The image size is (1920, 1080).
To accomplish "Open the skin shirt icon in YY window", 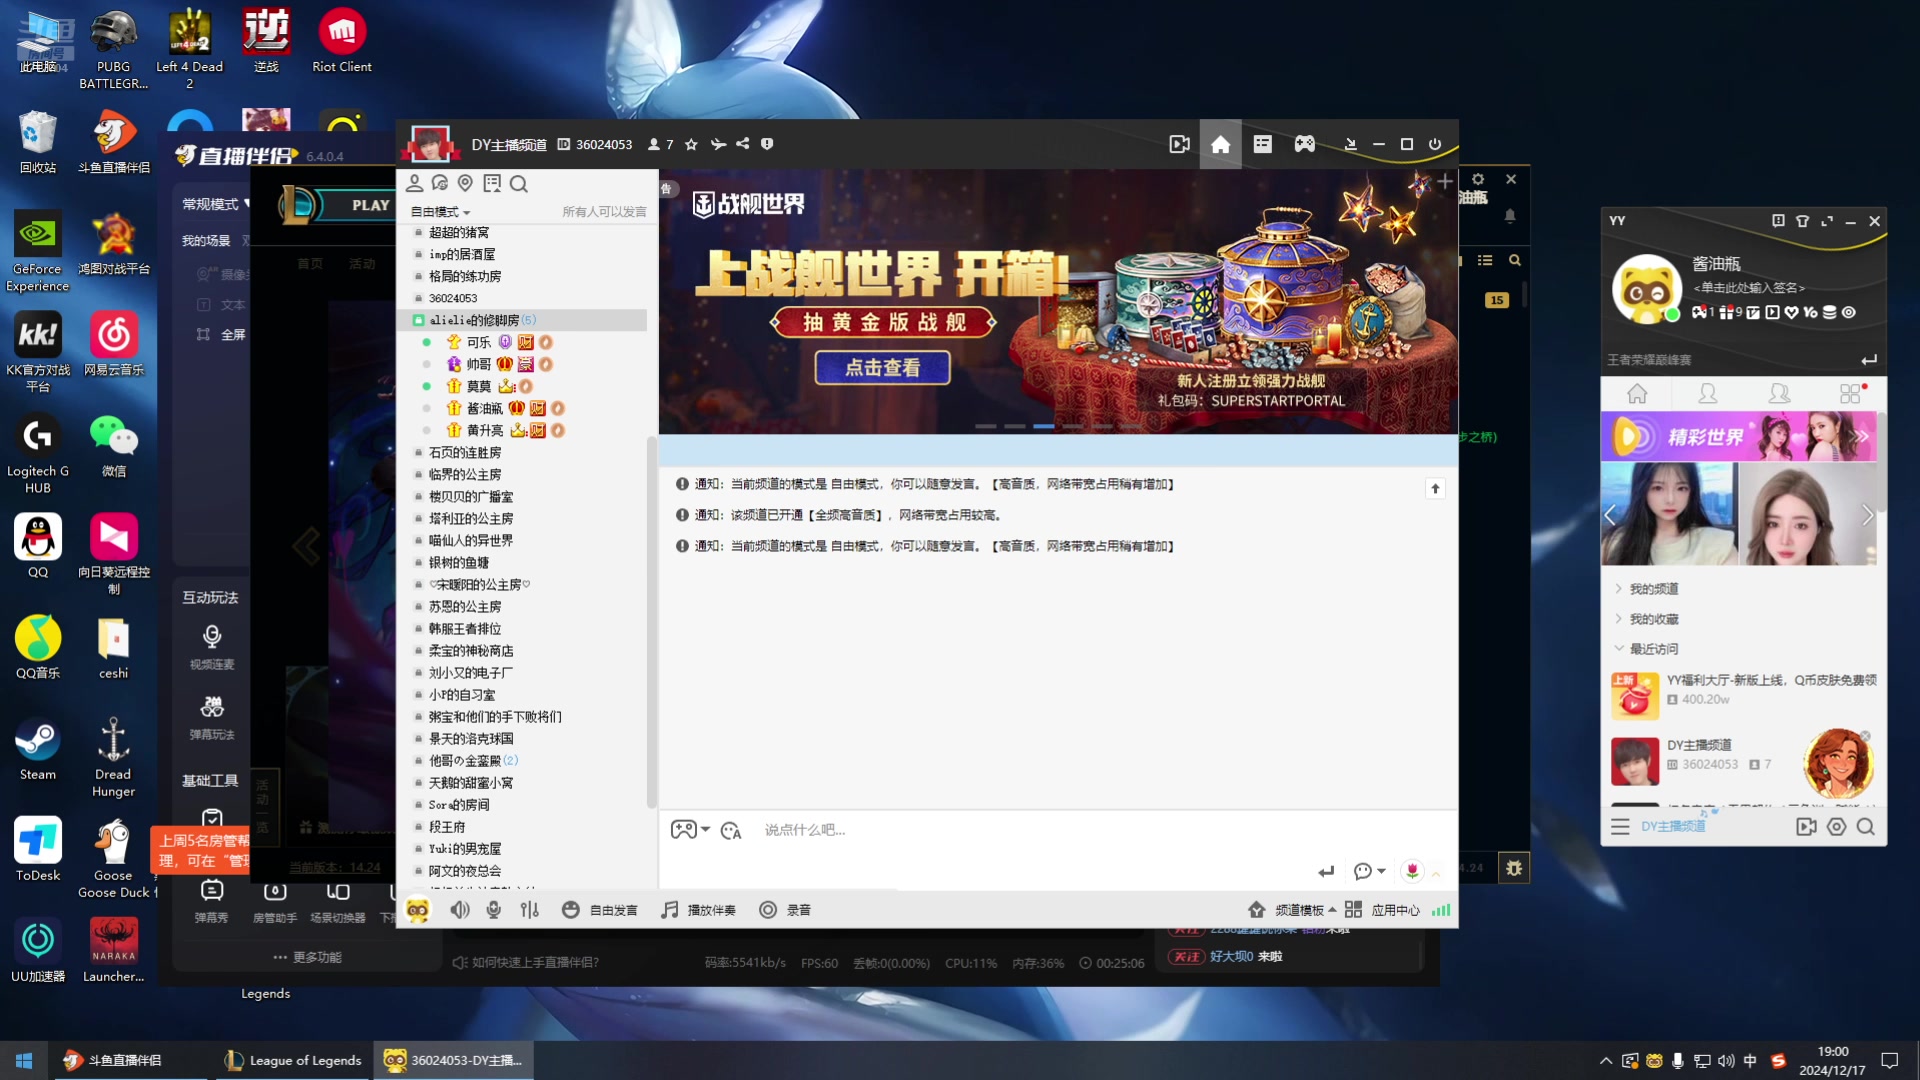I will [1802, 221].
